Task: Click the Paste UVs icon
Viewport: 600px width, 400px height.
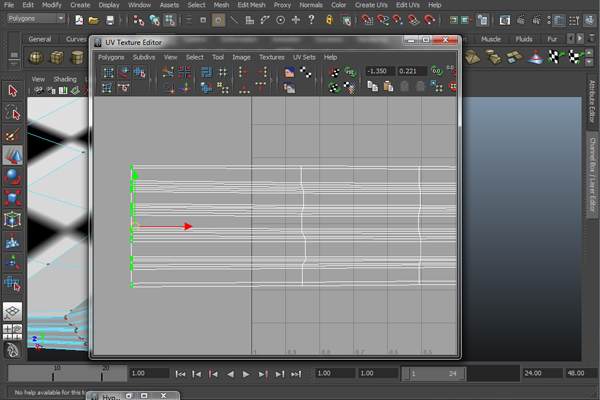Action: coord(388,87)
